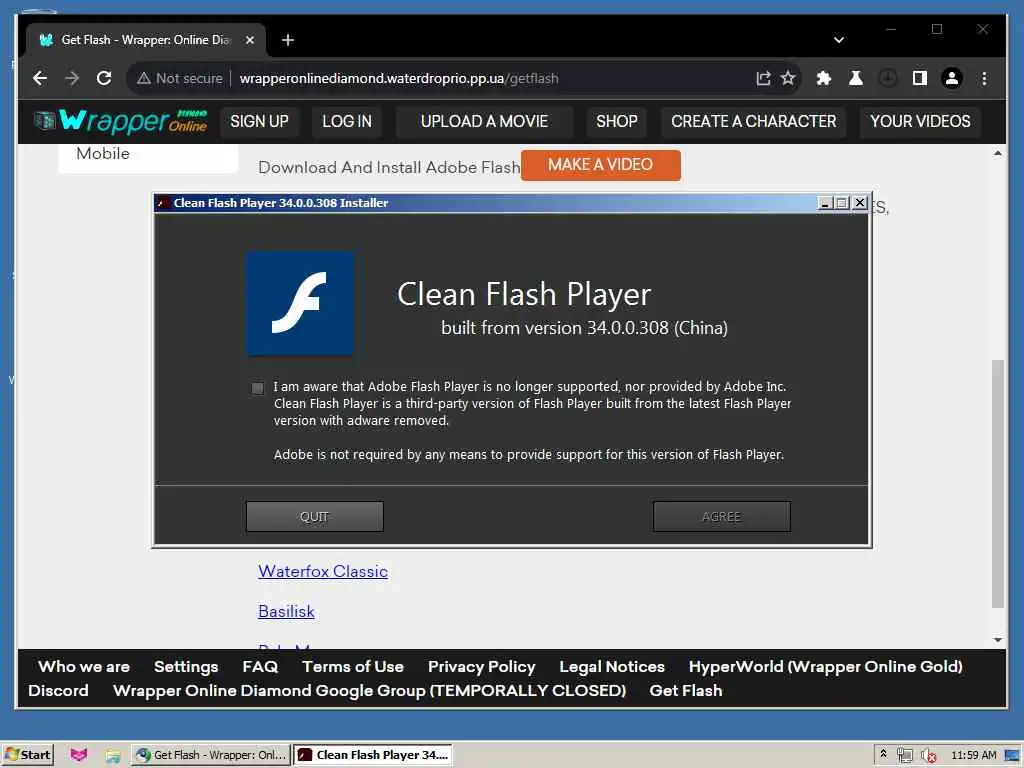The width and height of the screenshot is (1024, 768).
Task: Open the Waterfox Classic link
Action: [x=323, y=571]
